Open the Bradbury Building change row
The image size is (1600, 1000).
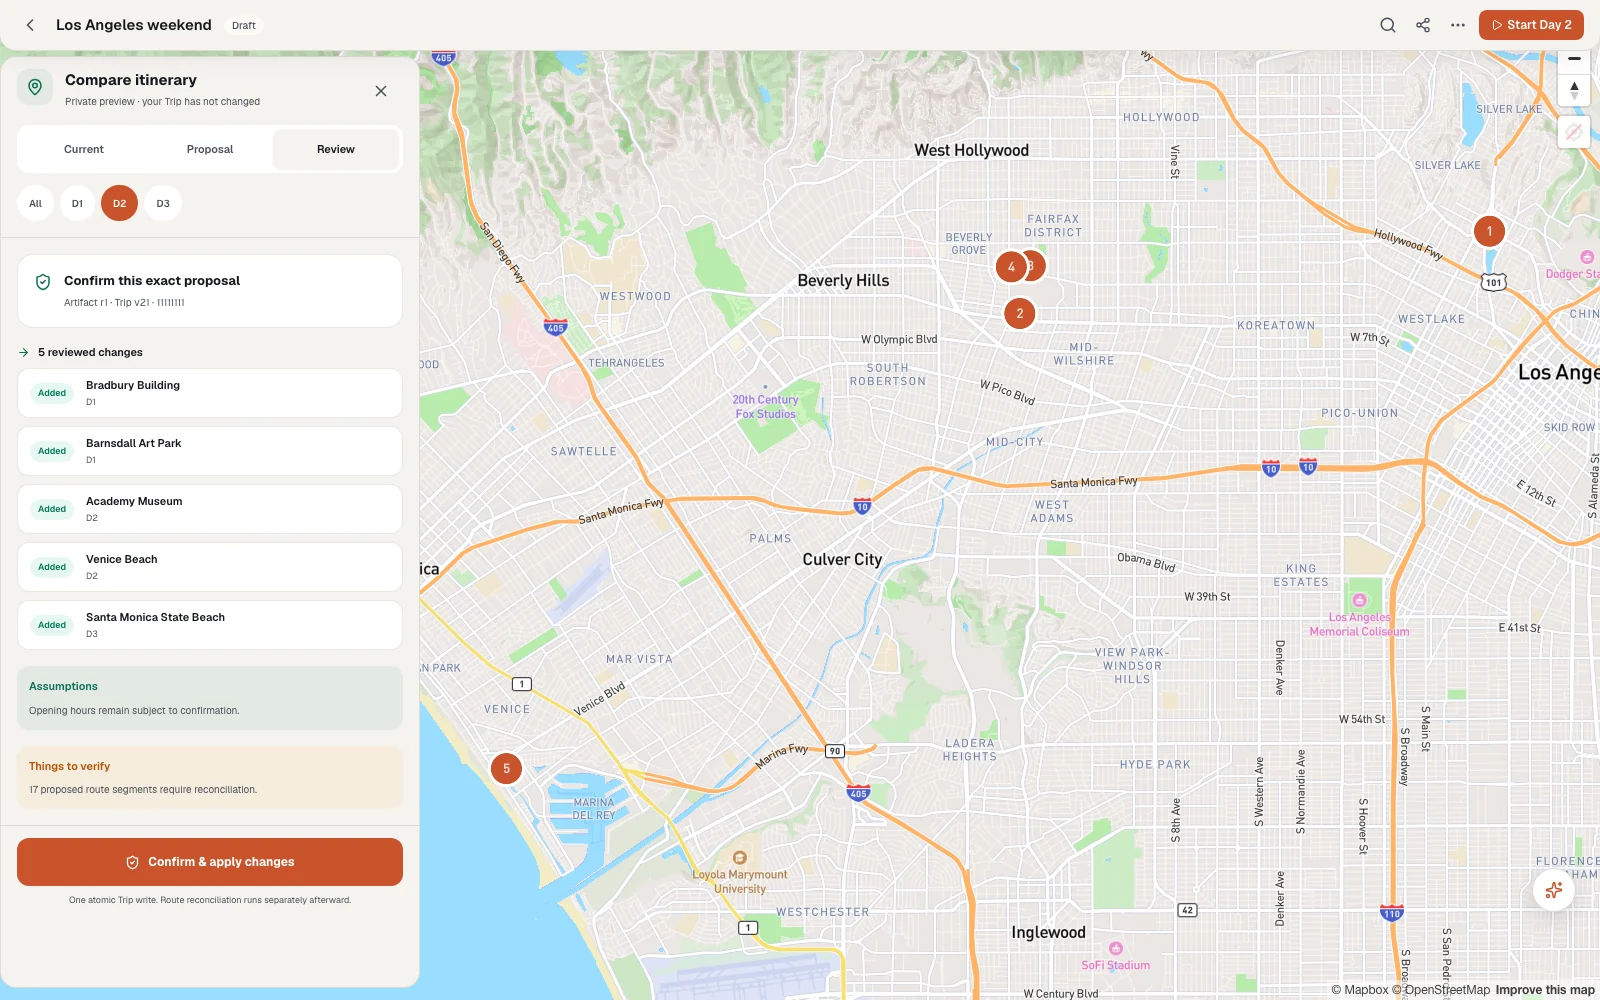210,393
